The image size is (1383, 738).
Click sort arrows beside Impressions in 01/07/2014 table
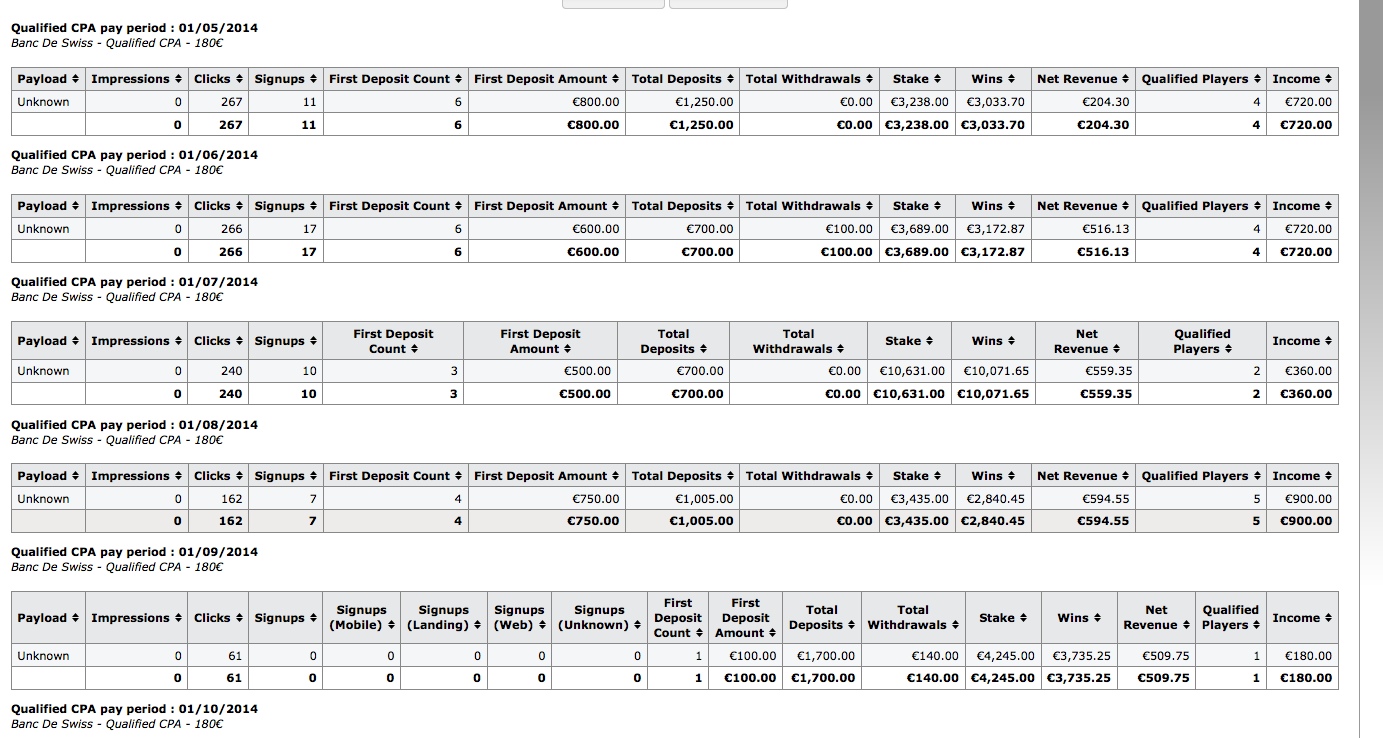179,341
